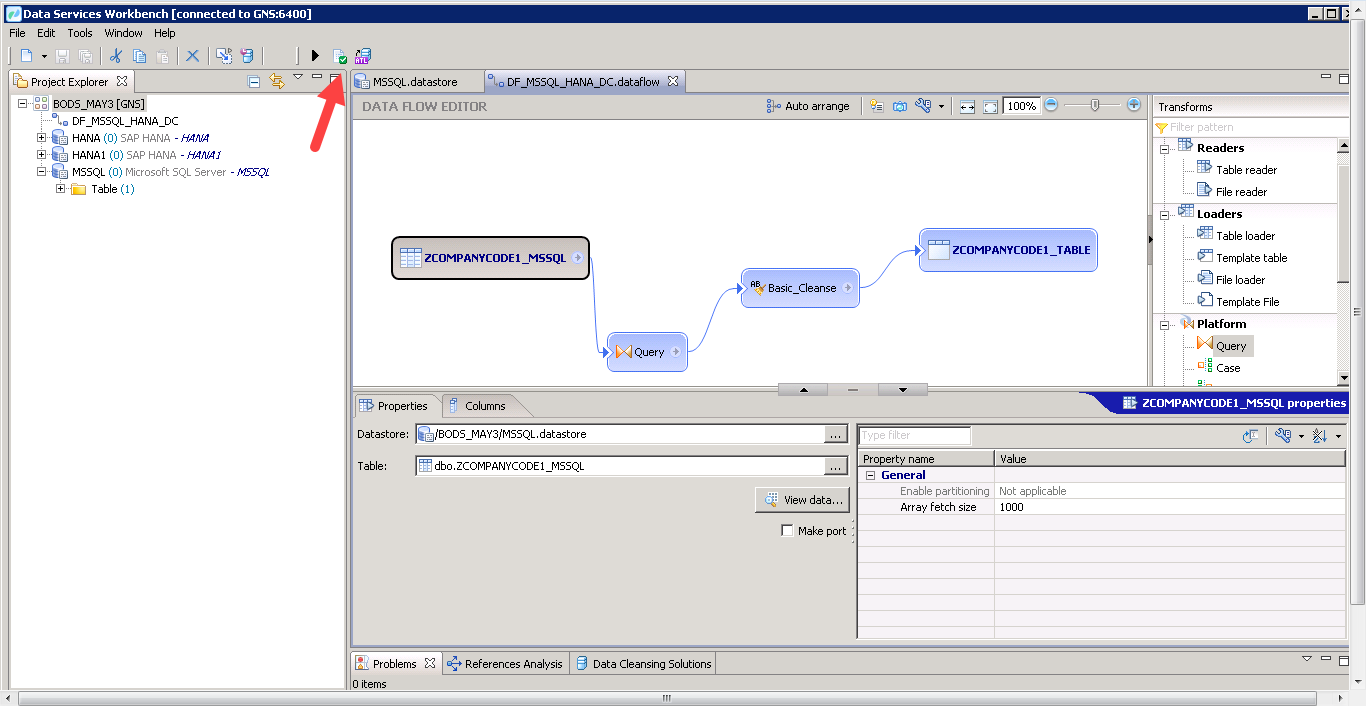Click the Fit to window icon
The width and height of the screenshot is (1366, 706).
(990, 106)
